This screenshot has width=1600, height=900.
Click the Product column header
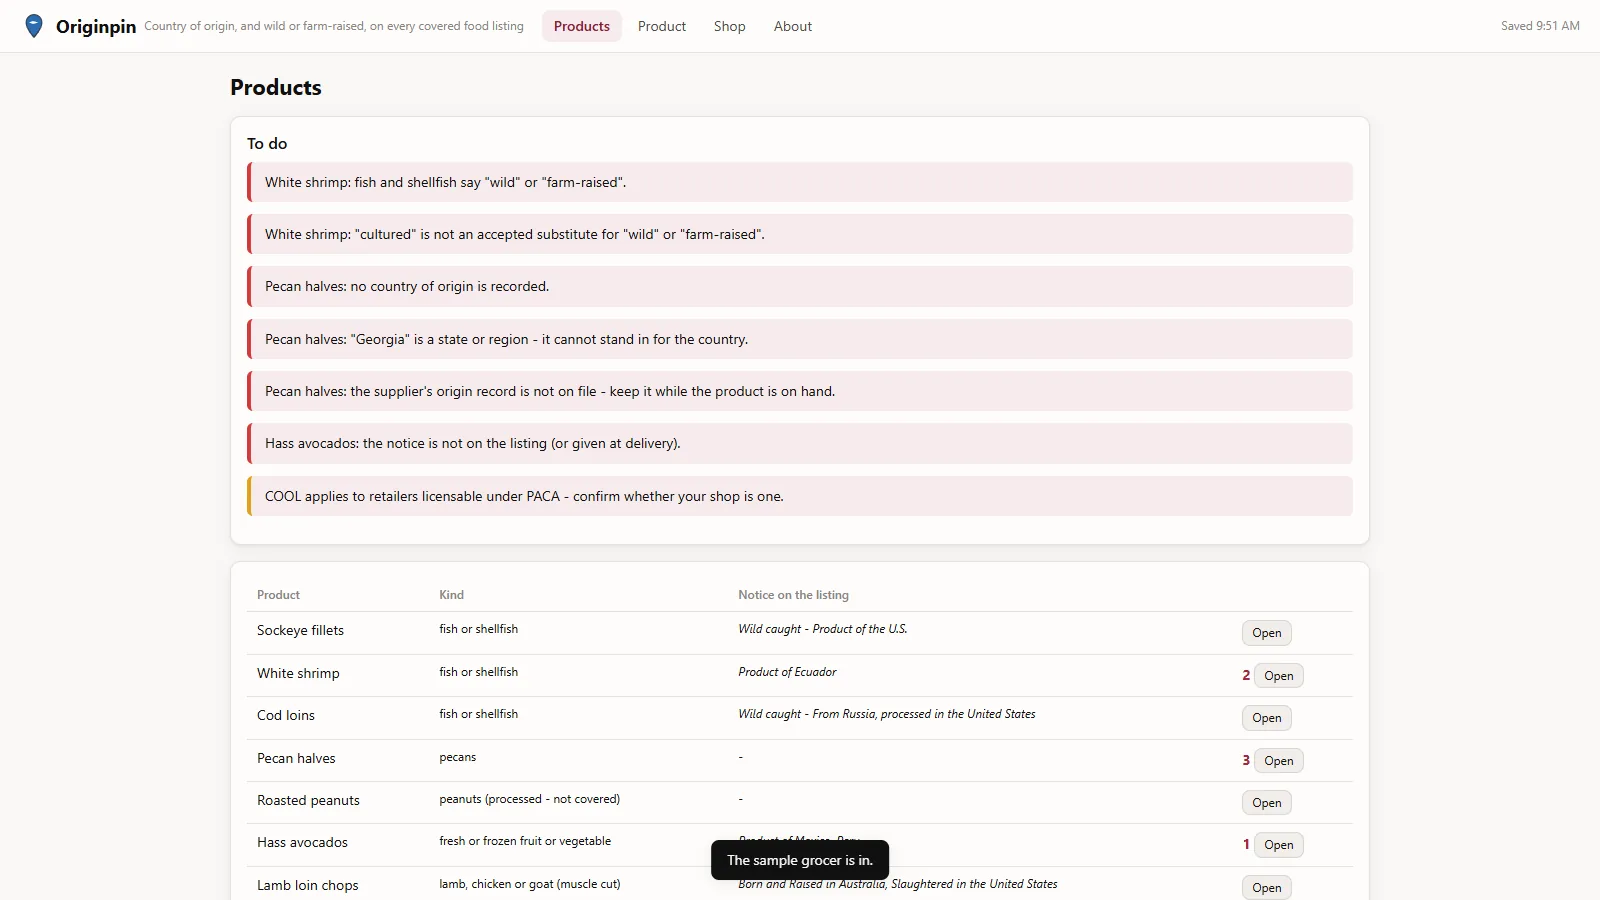[x=278, y=595]
